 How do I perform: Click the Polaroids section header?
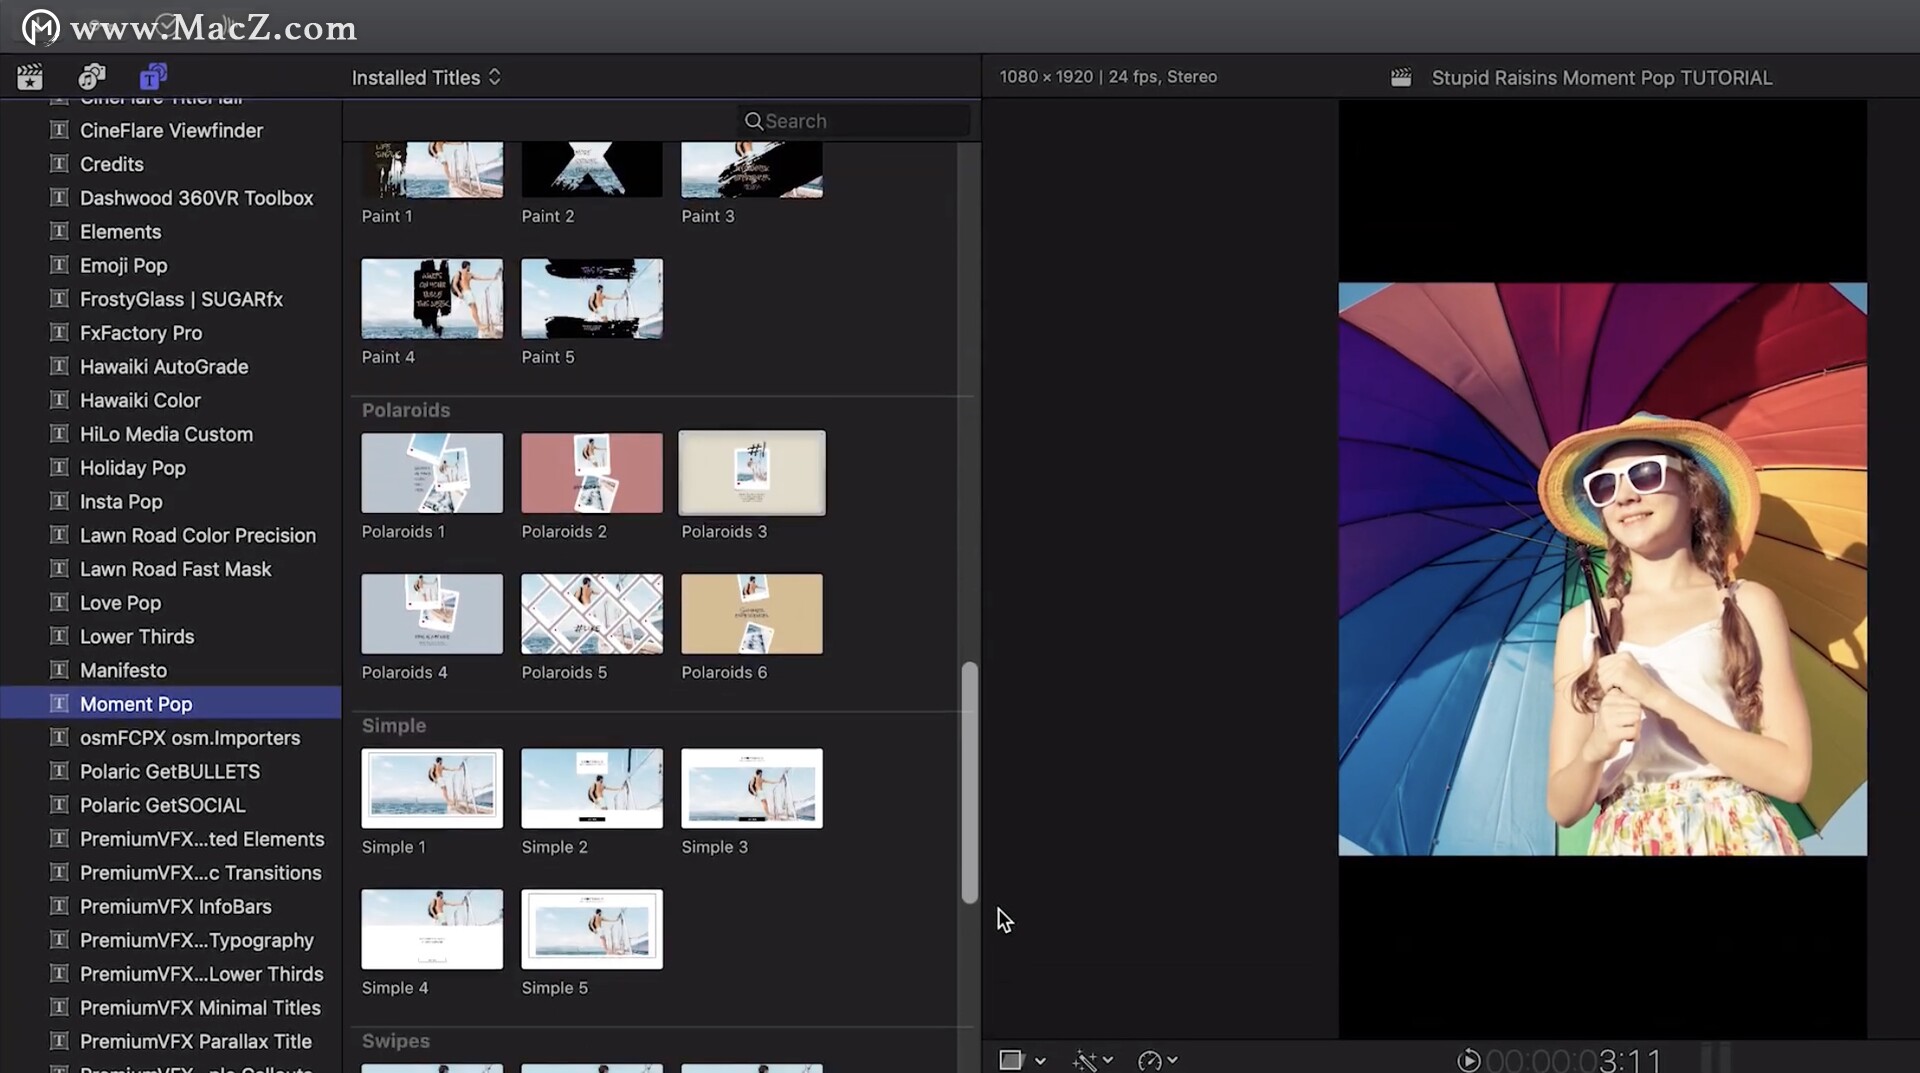406,410
